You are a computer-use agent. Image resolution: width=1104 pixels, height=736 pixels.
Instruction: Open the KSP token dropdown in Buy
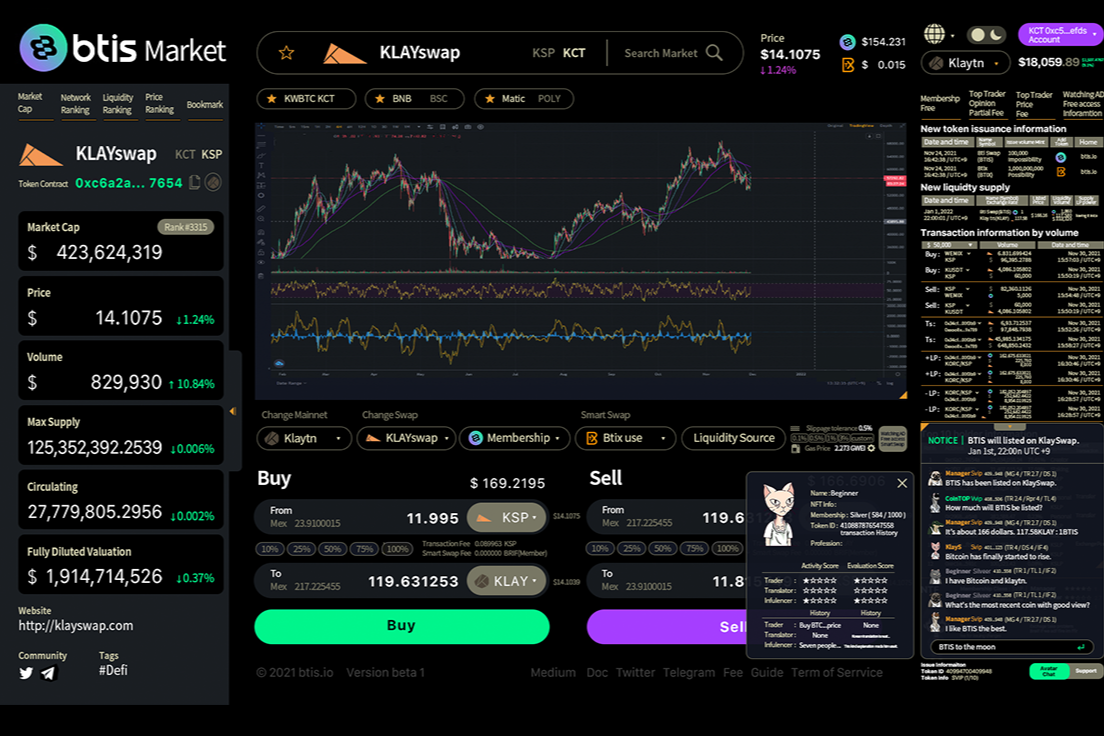coord(506,518)
